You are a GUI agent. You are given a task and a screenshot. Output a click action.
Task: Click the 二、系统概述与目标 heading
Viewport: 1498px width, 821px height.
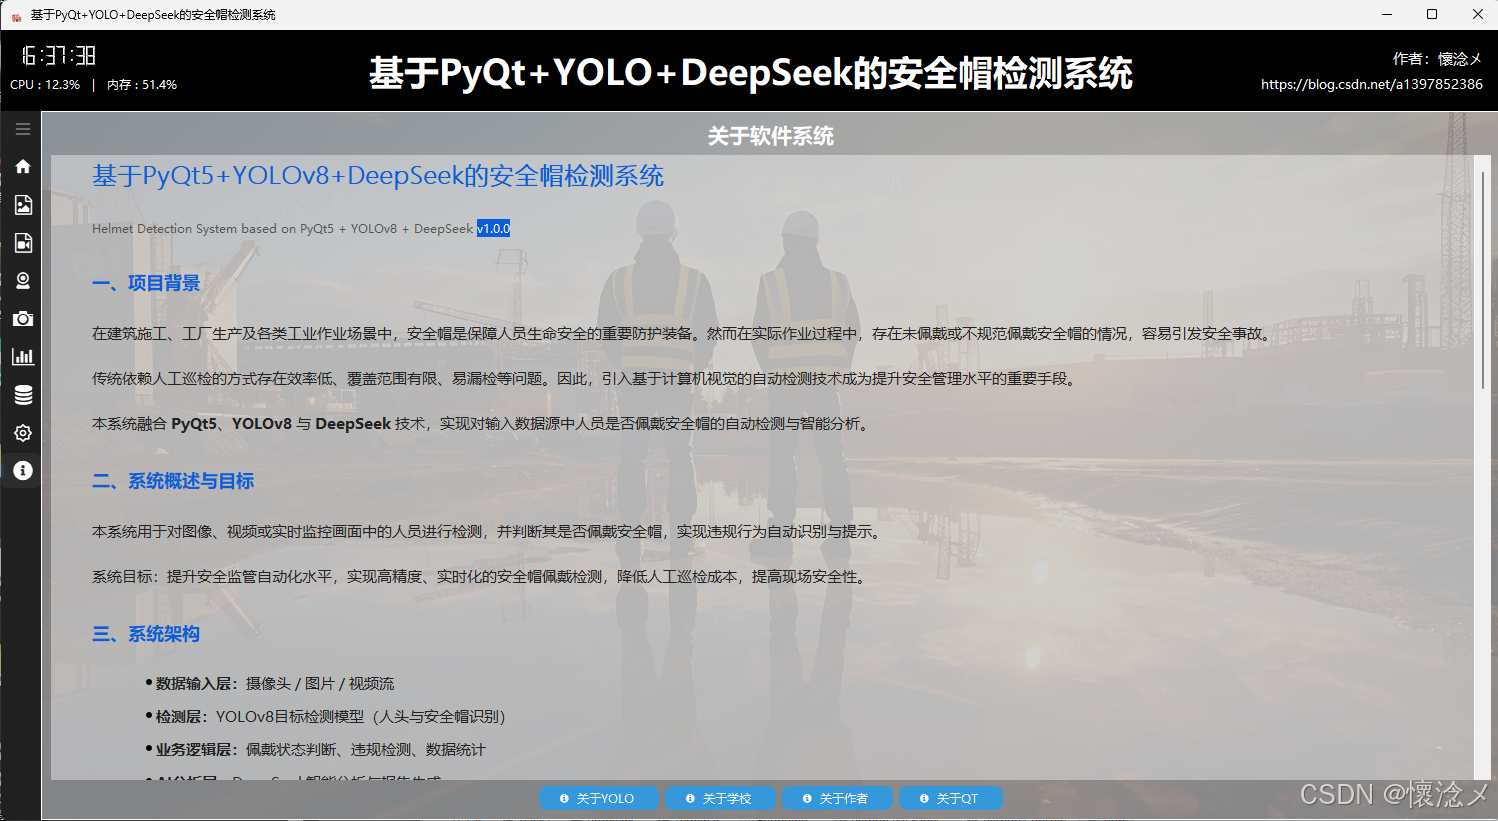point(173,481)
